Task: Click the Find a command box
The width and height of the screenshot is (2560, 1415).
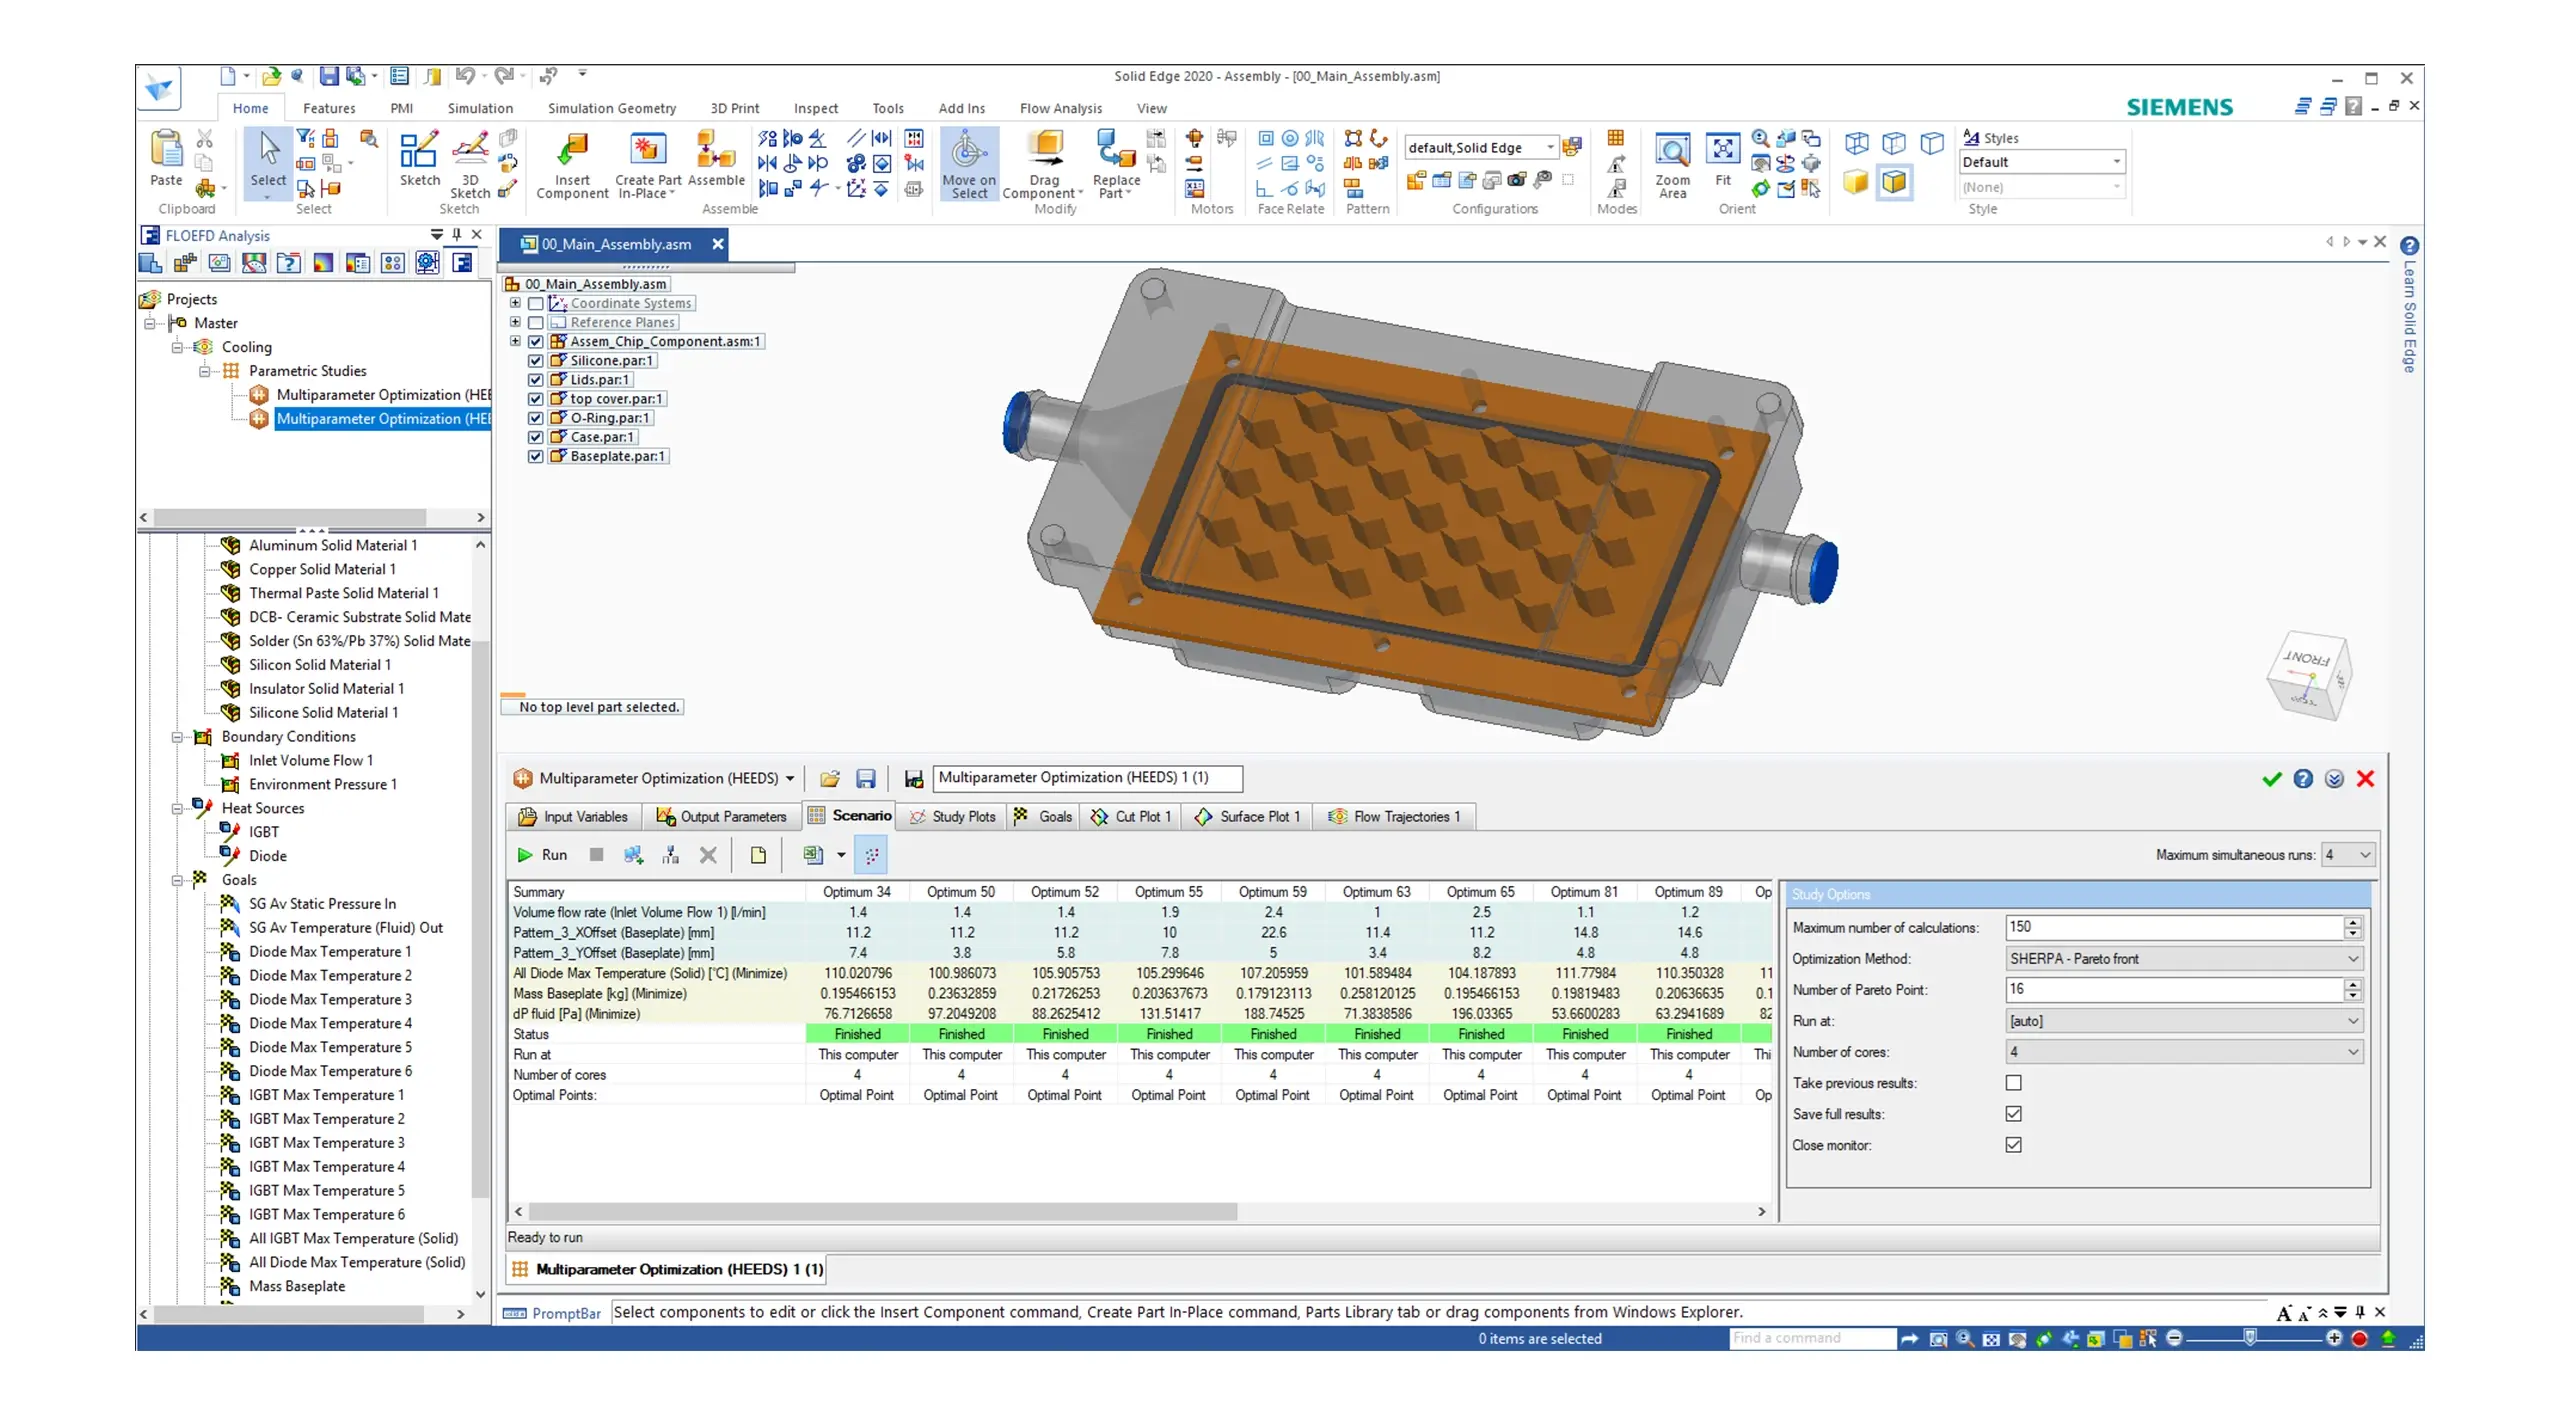Action: (x=1812, y=1339)
